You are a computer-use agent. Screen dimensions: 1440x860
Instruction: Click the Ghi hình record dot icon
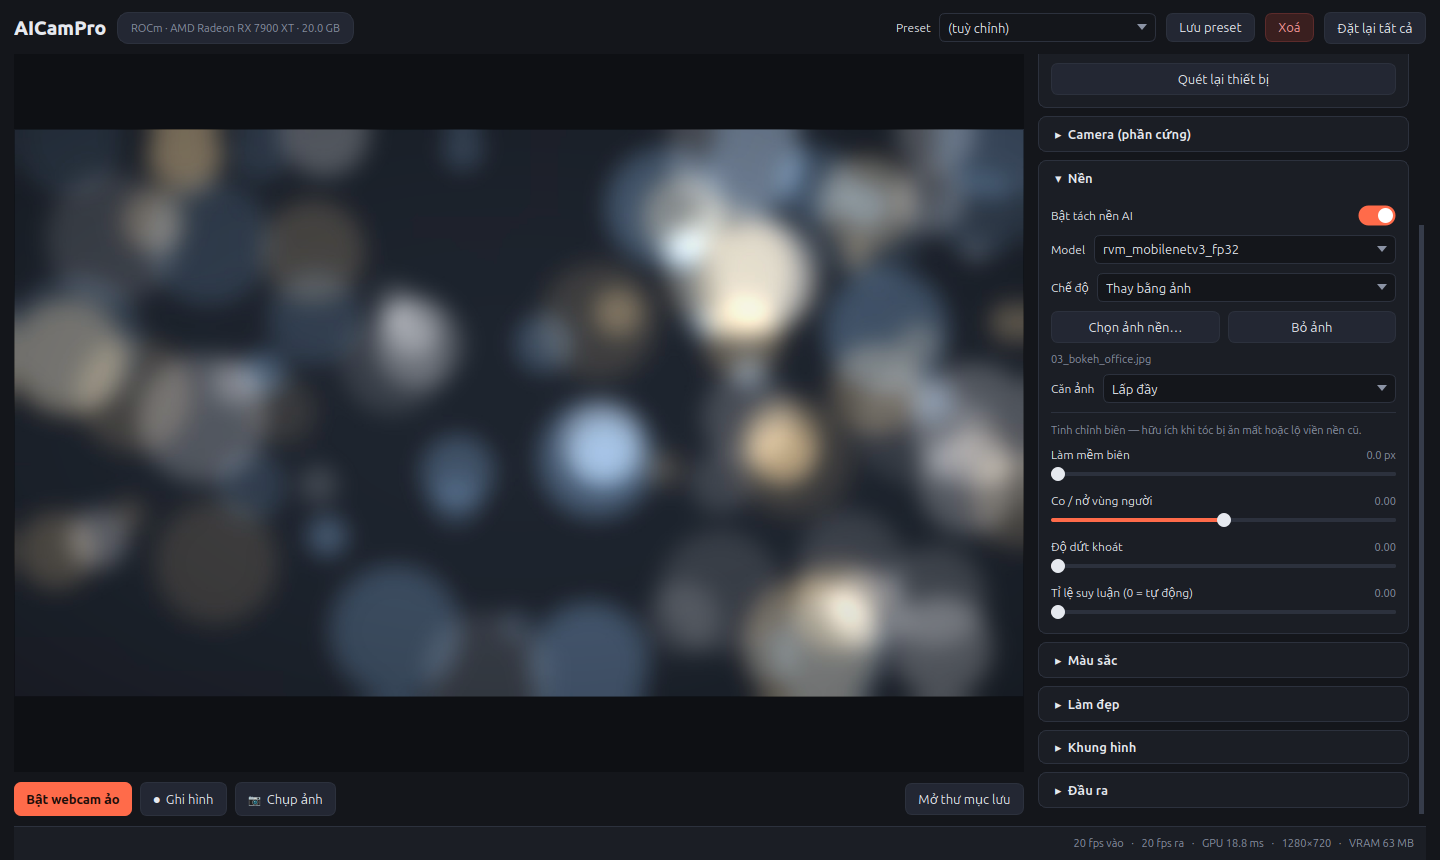tap(157, 800)
